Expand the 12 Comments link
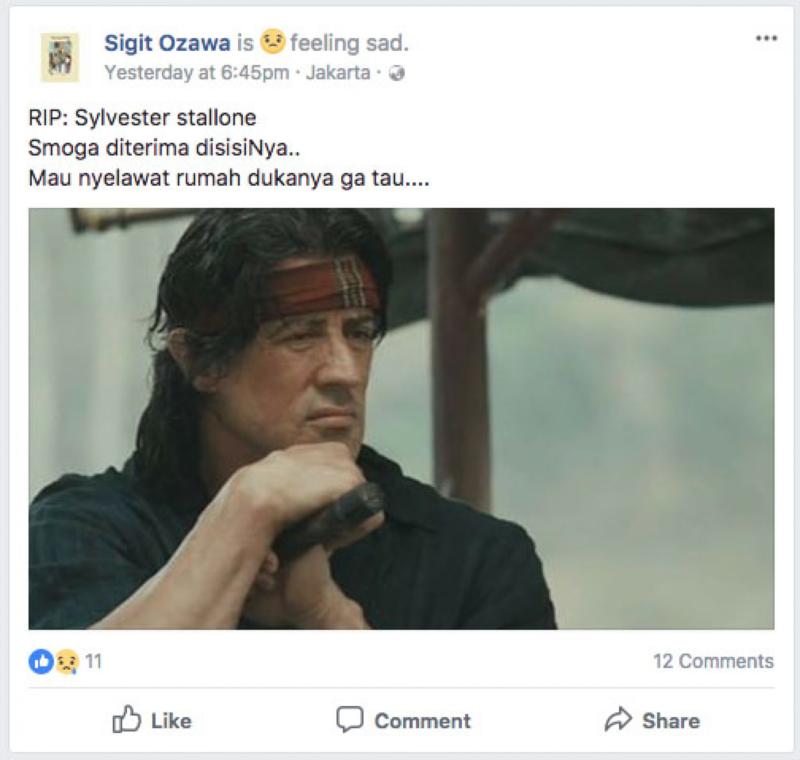 (x=713, y=661)
